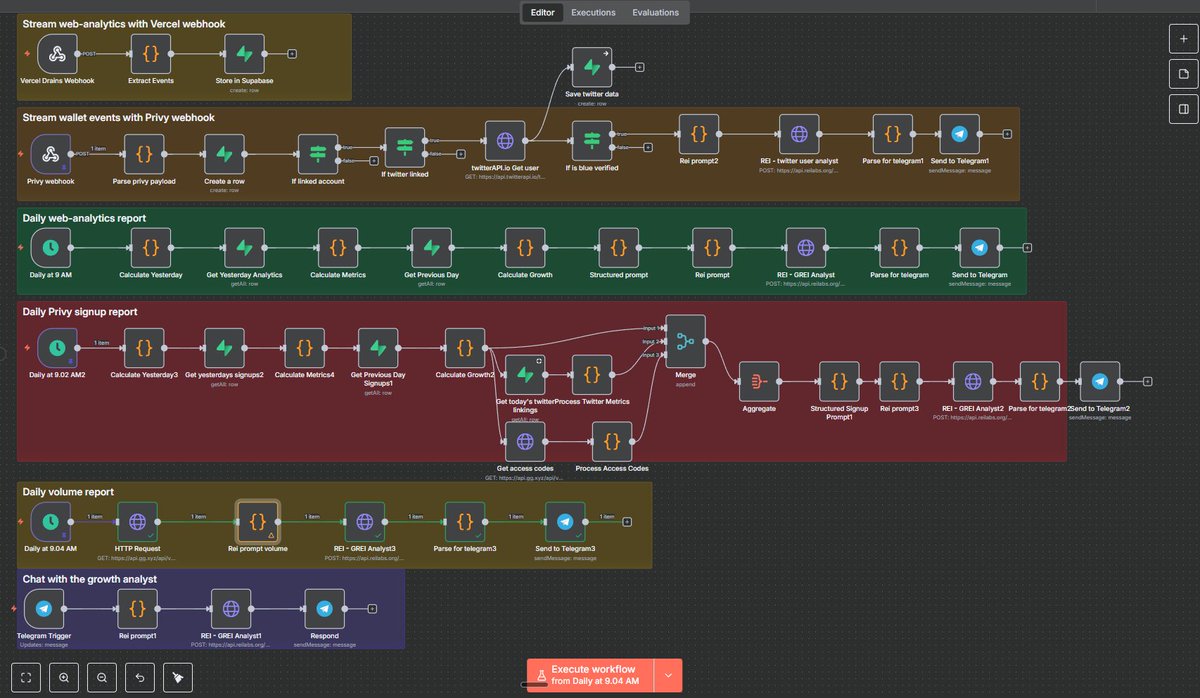1200x698 pixels.
Task: Open the logs panel from the right toolbar
Action: [x=1182, y=108]
